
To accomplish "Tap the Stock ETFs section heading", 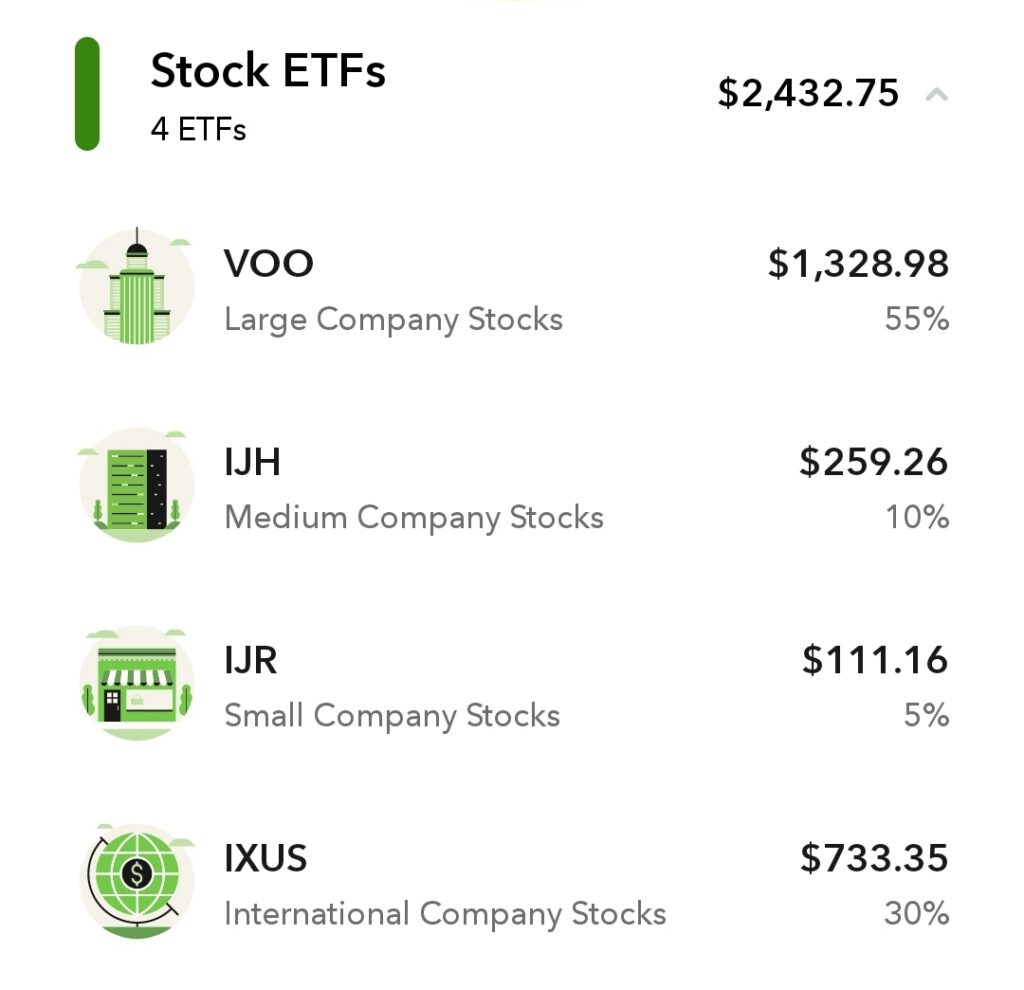I will [268, 70].
